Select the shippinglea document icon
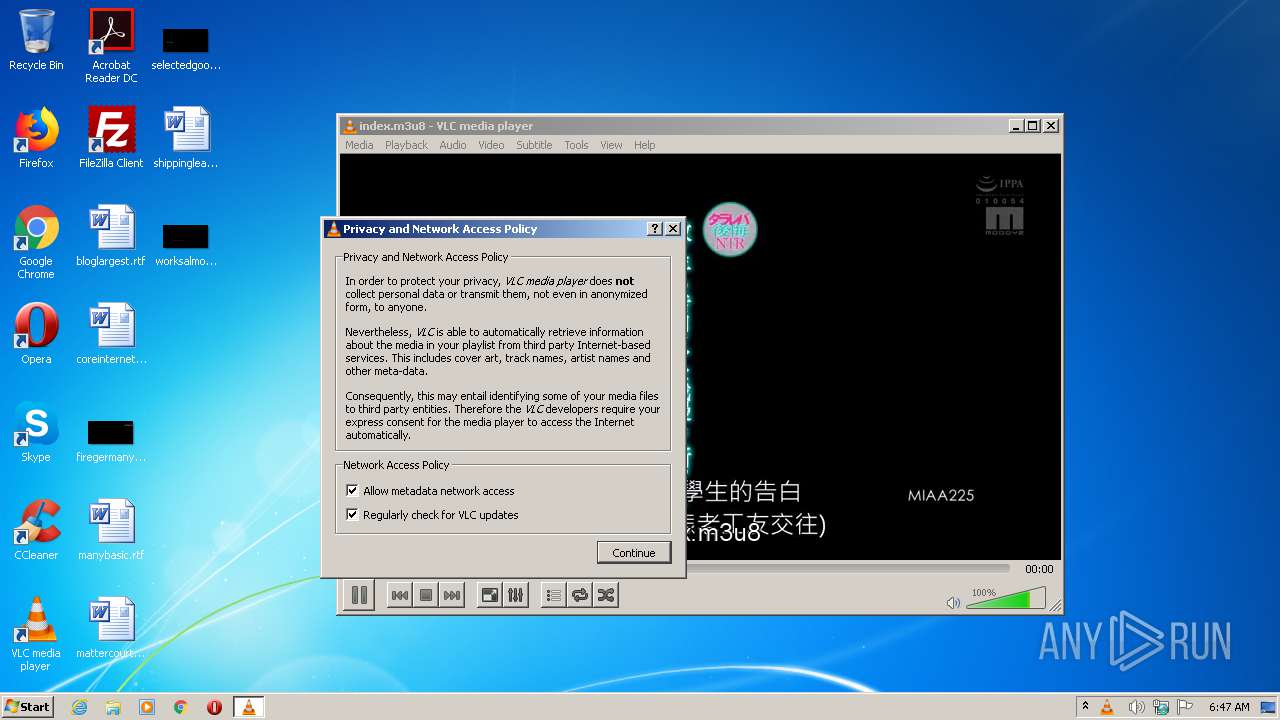This screenshot has width=1280, height=720. coord(186,138)
